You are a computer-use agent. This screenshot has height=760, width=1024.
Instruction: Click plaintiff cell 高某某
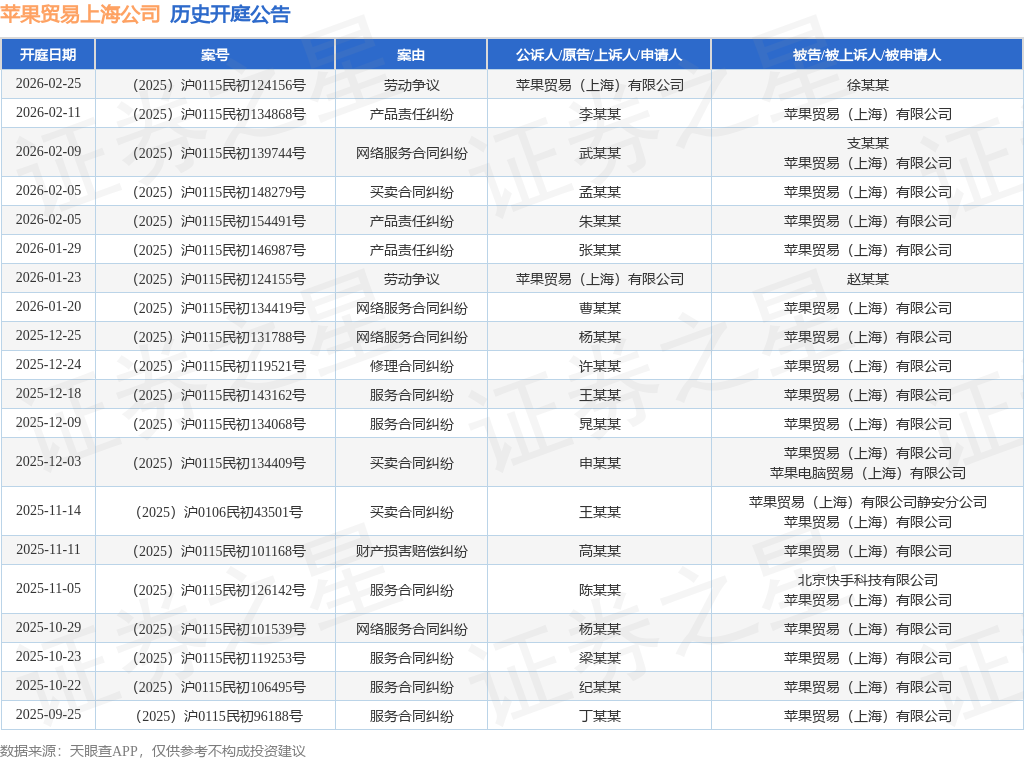(x=600, y=551)
